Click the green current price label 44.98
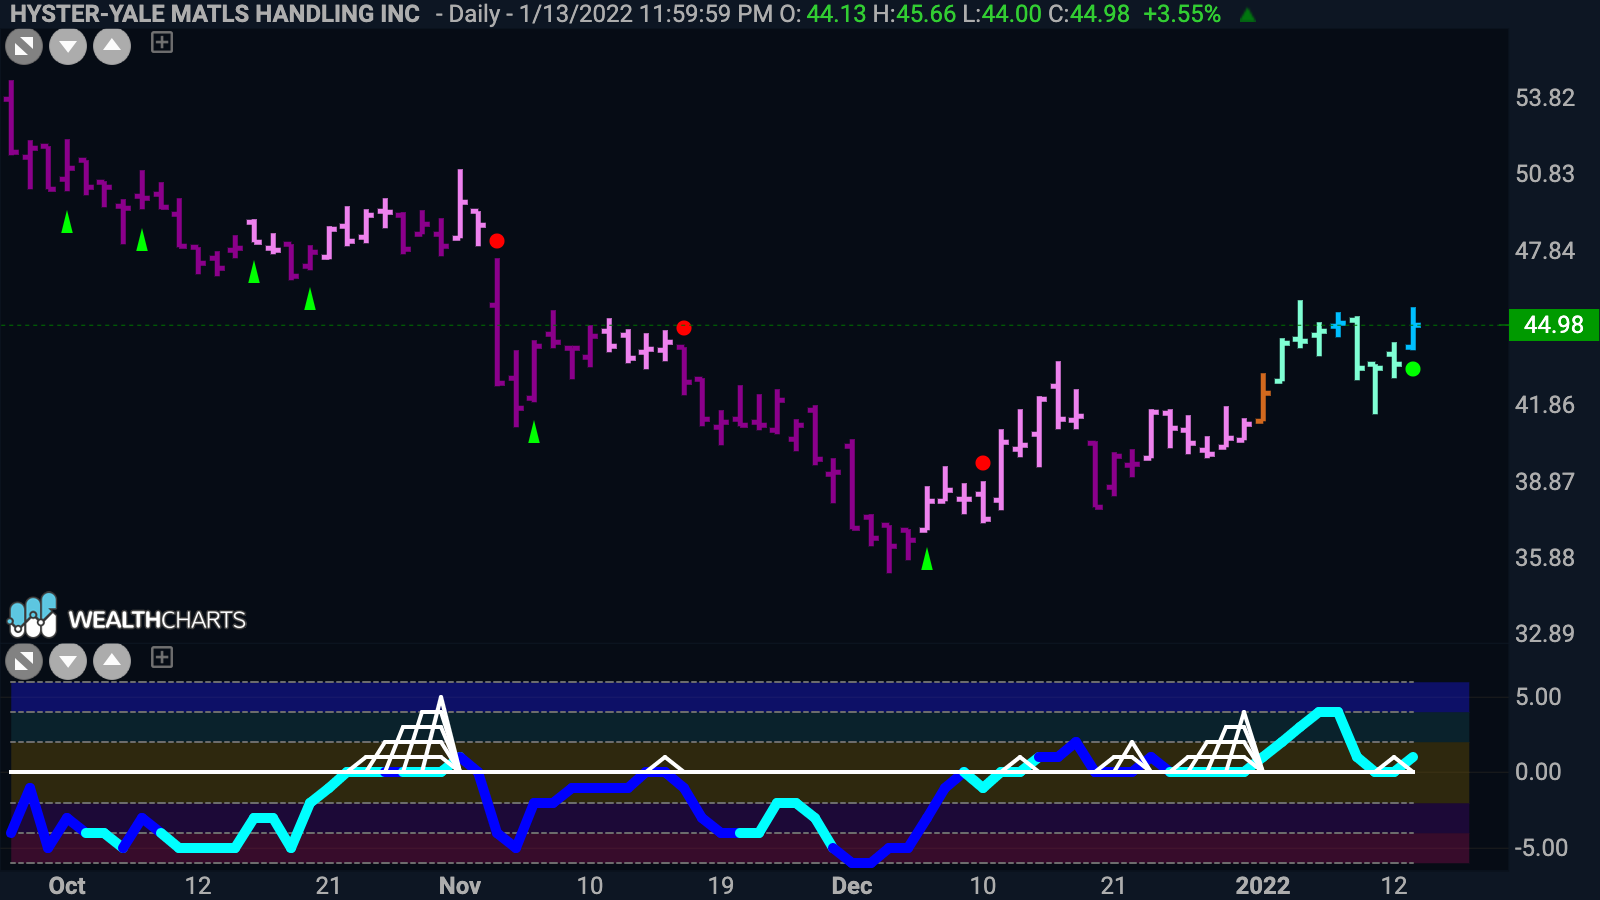This screenshot has width=1600, height=900. tap(1553, 325)
